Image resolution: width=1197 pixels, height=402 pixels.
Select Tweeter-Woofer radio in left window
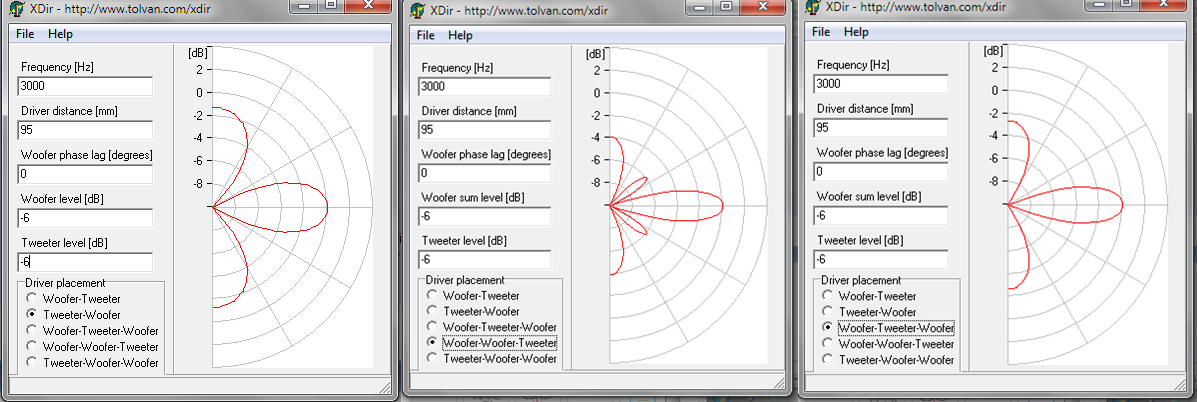(x=31, y=314)
